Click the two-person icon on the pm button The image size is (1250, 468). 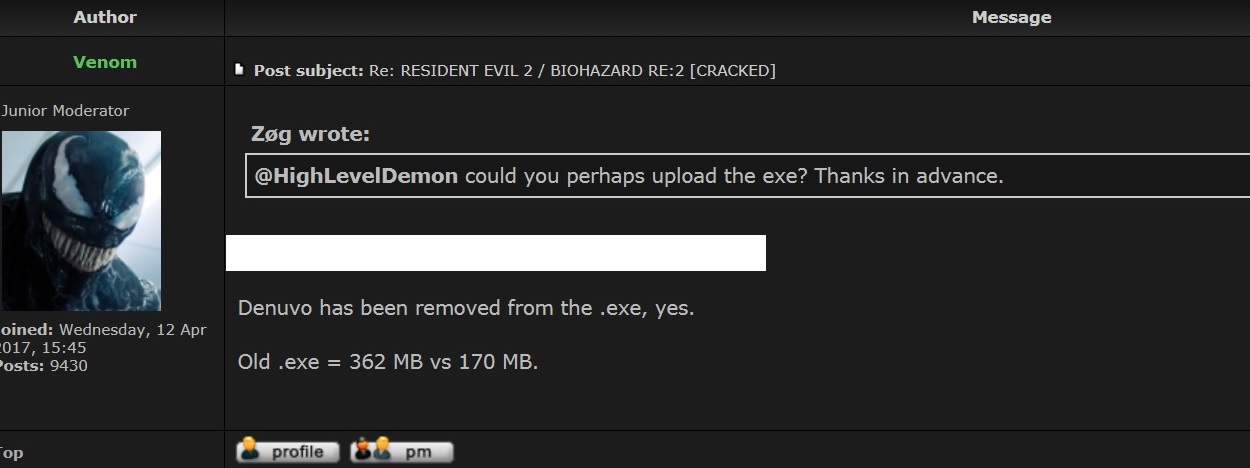373,450
